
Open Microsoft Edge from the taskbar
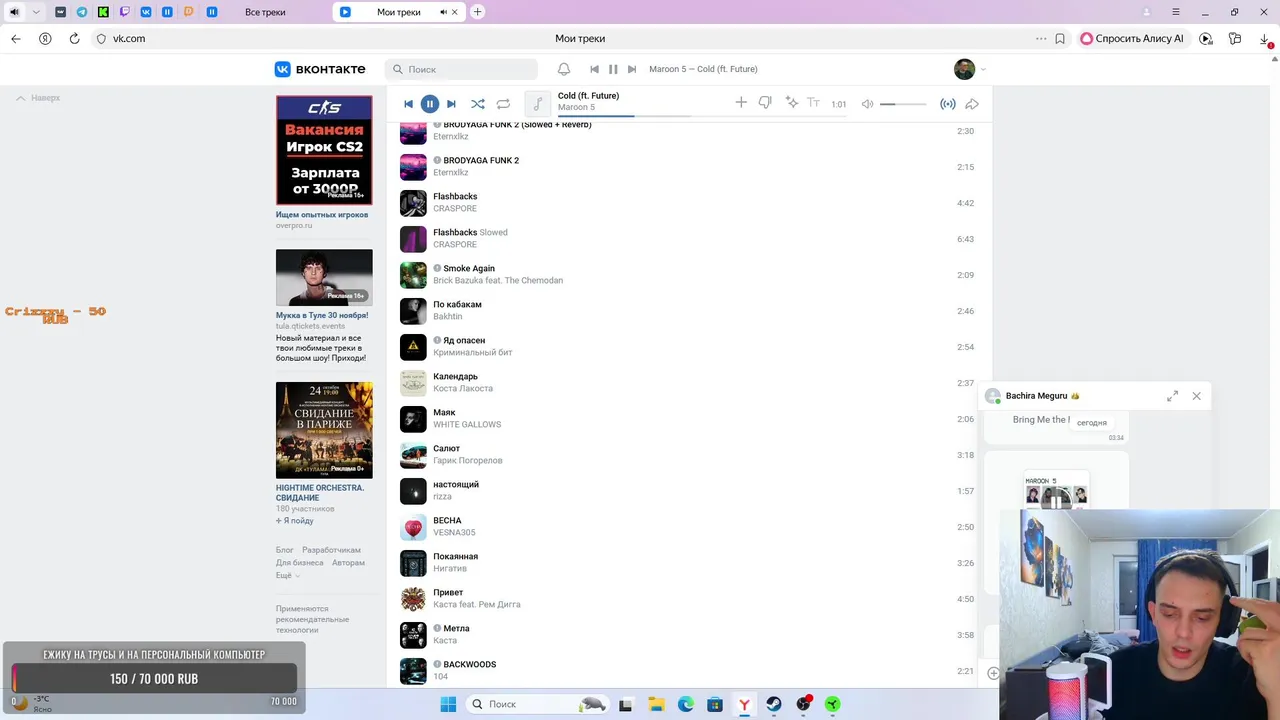point(685,704)
